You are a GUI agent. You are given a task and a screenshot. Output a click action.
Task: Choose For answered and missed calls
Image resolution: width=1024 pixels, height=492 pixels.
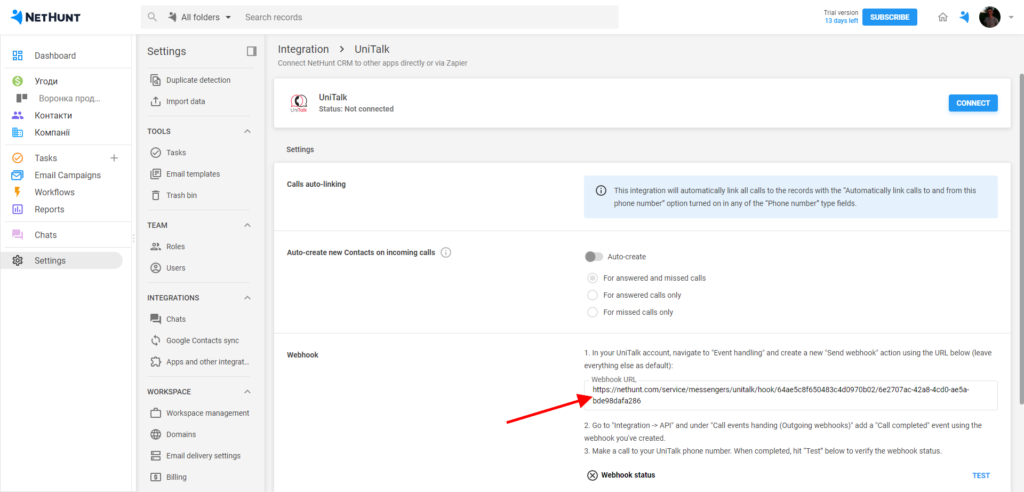(593, 278)
